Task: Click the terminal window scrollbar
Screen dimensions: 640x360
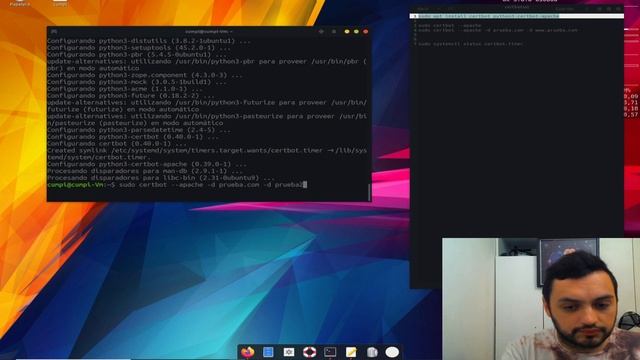Action: tap(369, 192)
